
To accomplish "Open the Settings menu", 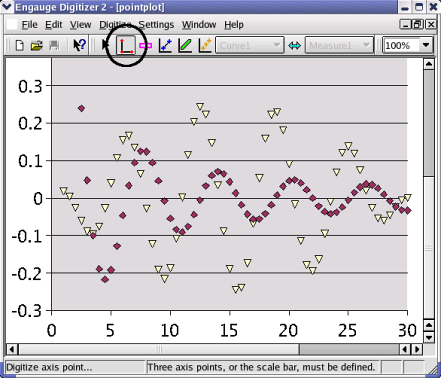I will click(x=156, y=25).
